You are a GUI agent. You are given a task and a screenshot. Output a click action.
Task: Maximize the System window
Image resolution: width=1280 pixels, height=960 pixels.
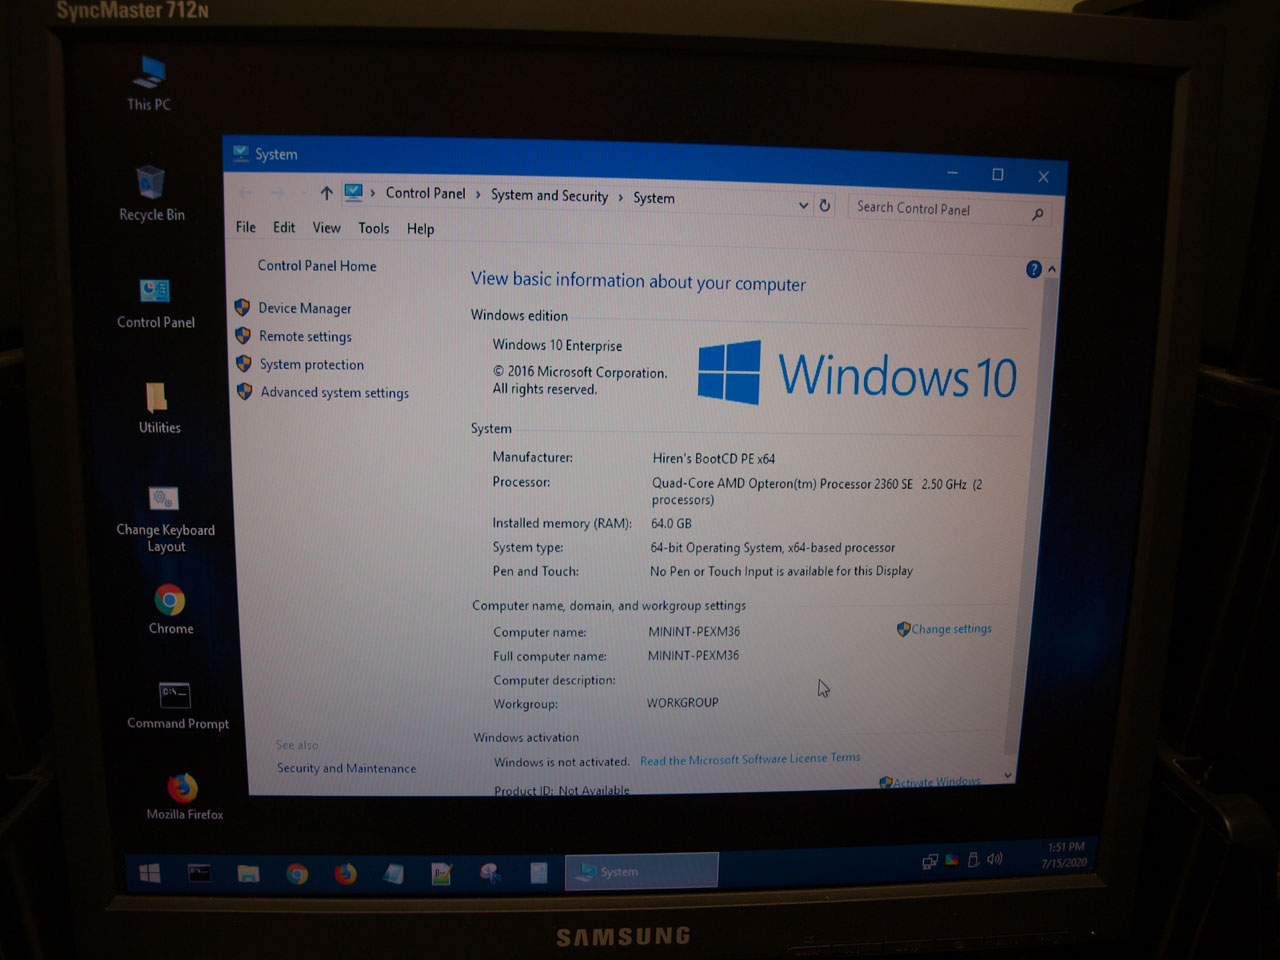[x=997, y=175]
